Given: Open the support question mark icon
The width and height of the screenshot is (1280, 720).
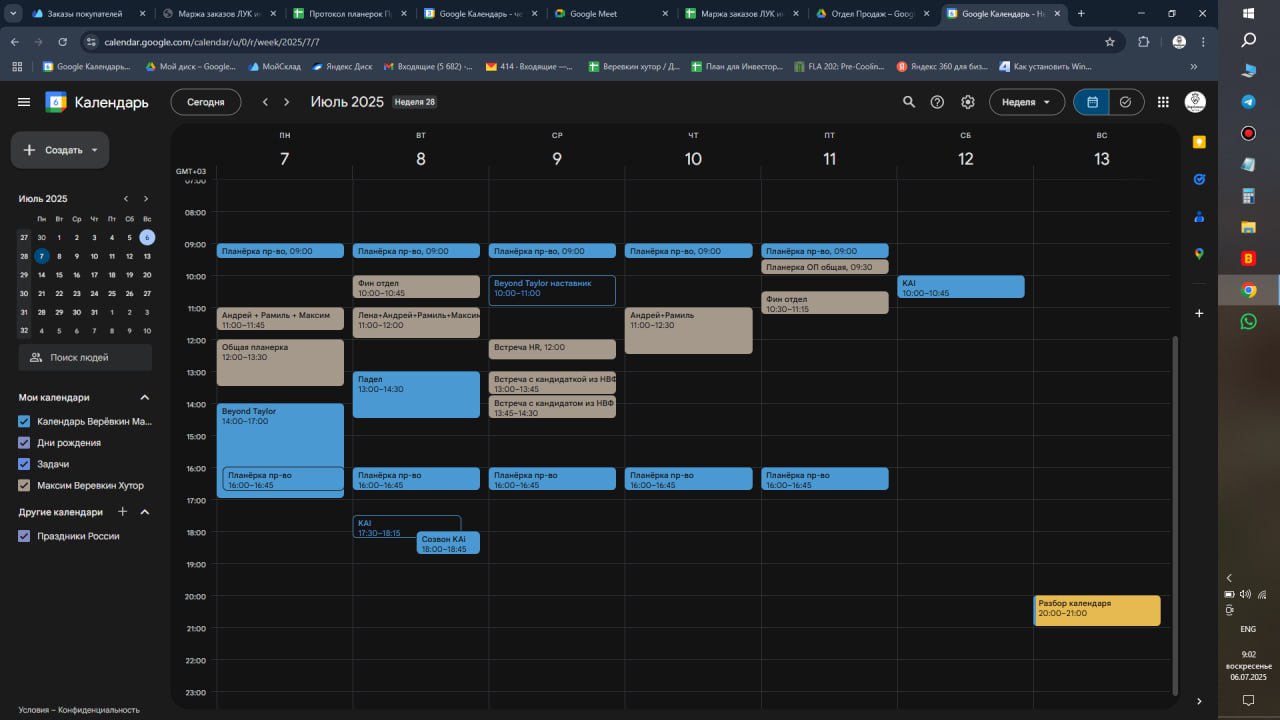Looking at the screenshot, I should tap(937, 102).
